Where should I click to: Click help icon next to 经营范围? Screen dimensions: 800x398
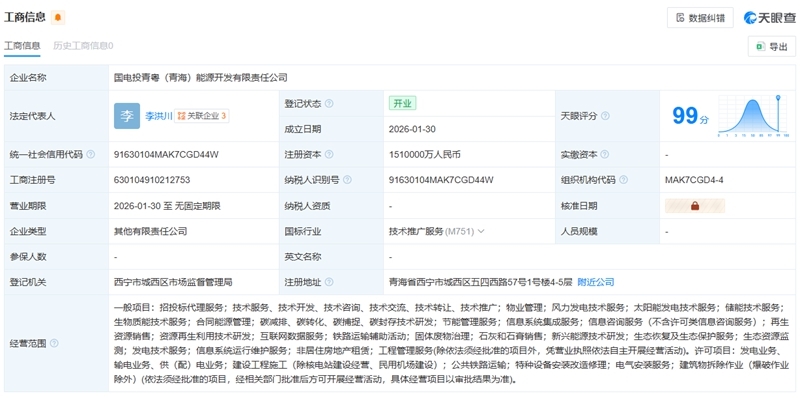(54, 343)
